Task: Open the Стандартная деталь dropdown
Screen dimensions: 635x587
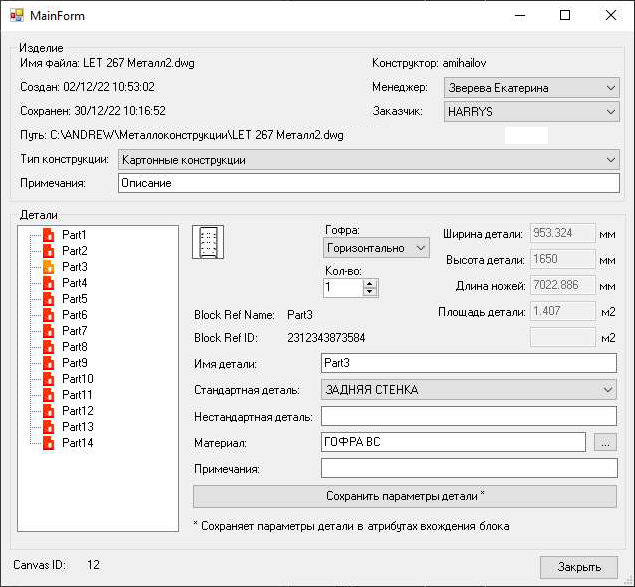Action: 608,390
